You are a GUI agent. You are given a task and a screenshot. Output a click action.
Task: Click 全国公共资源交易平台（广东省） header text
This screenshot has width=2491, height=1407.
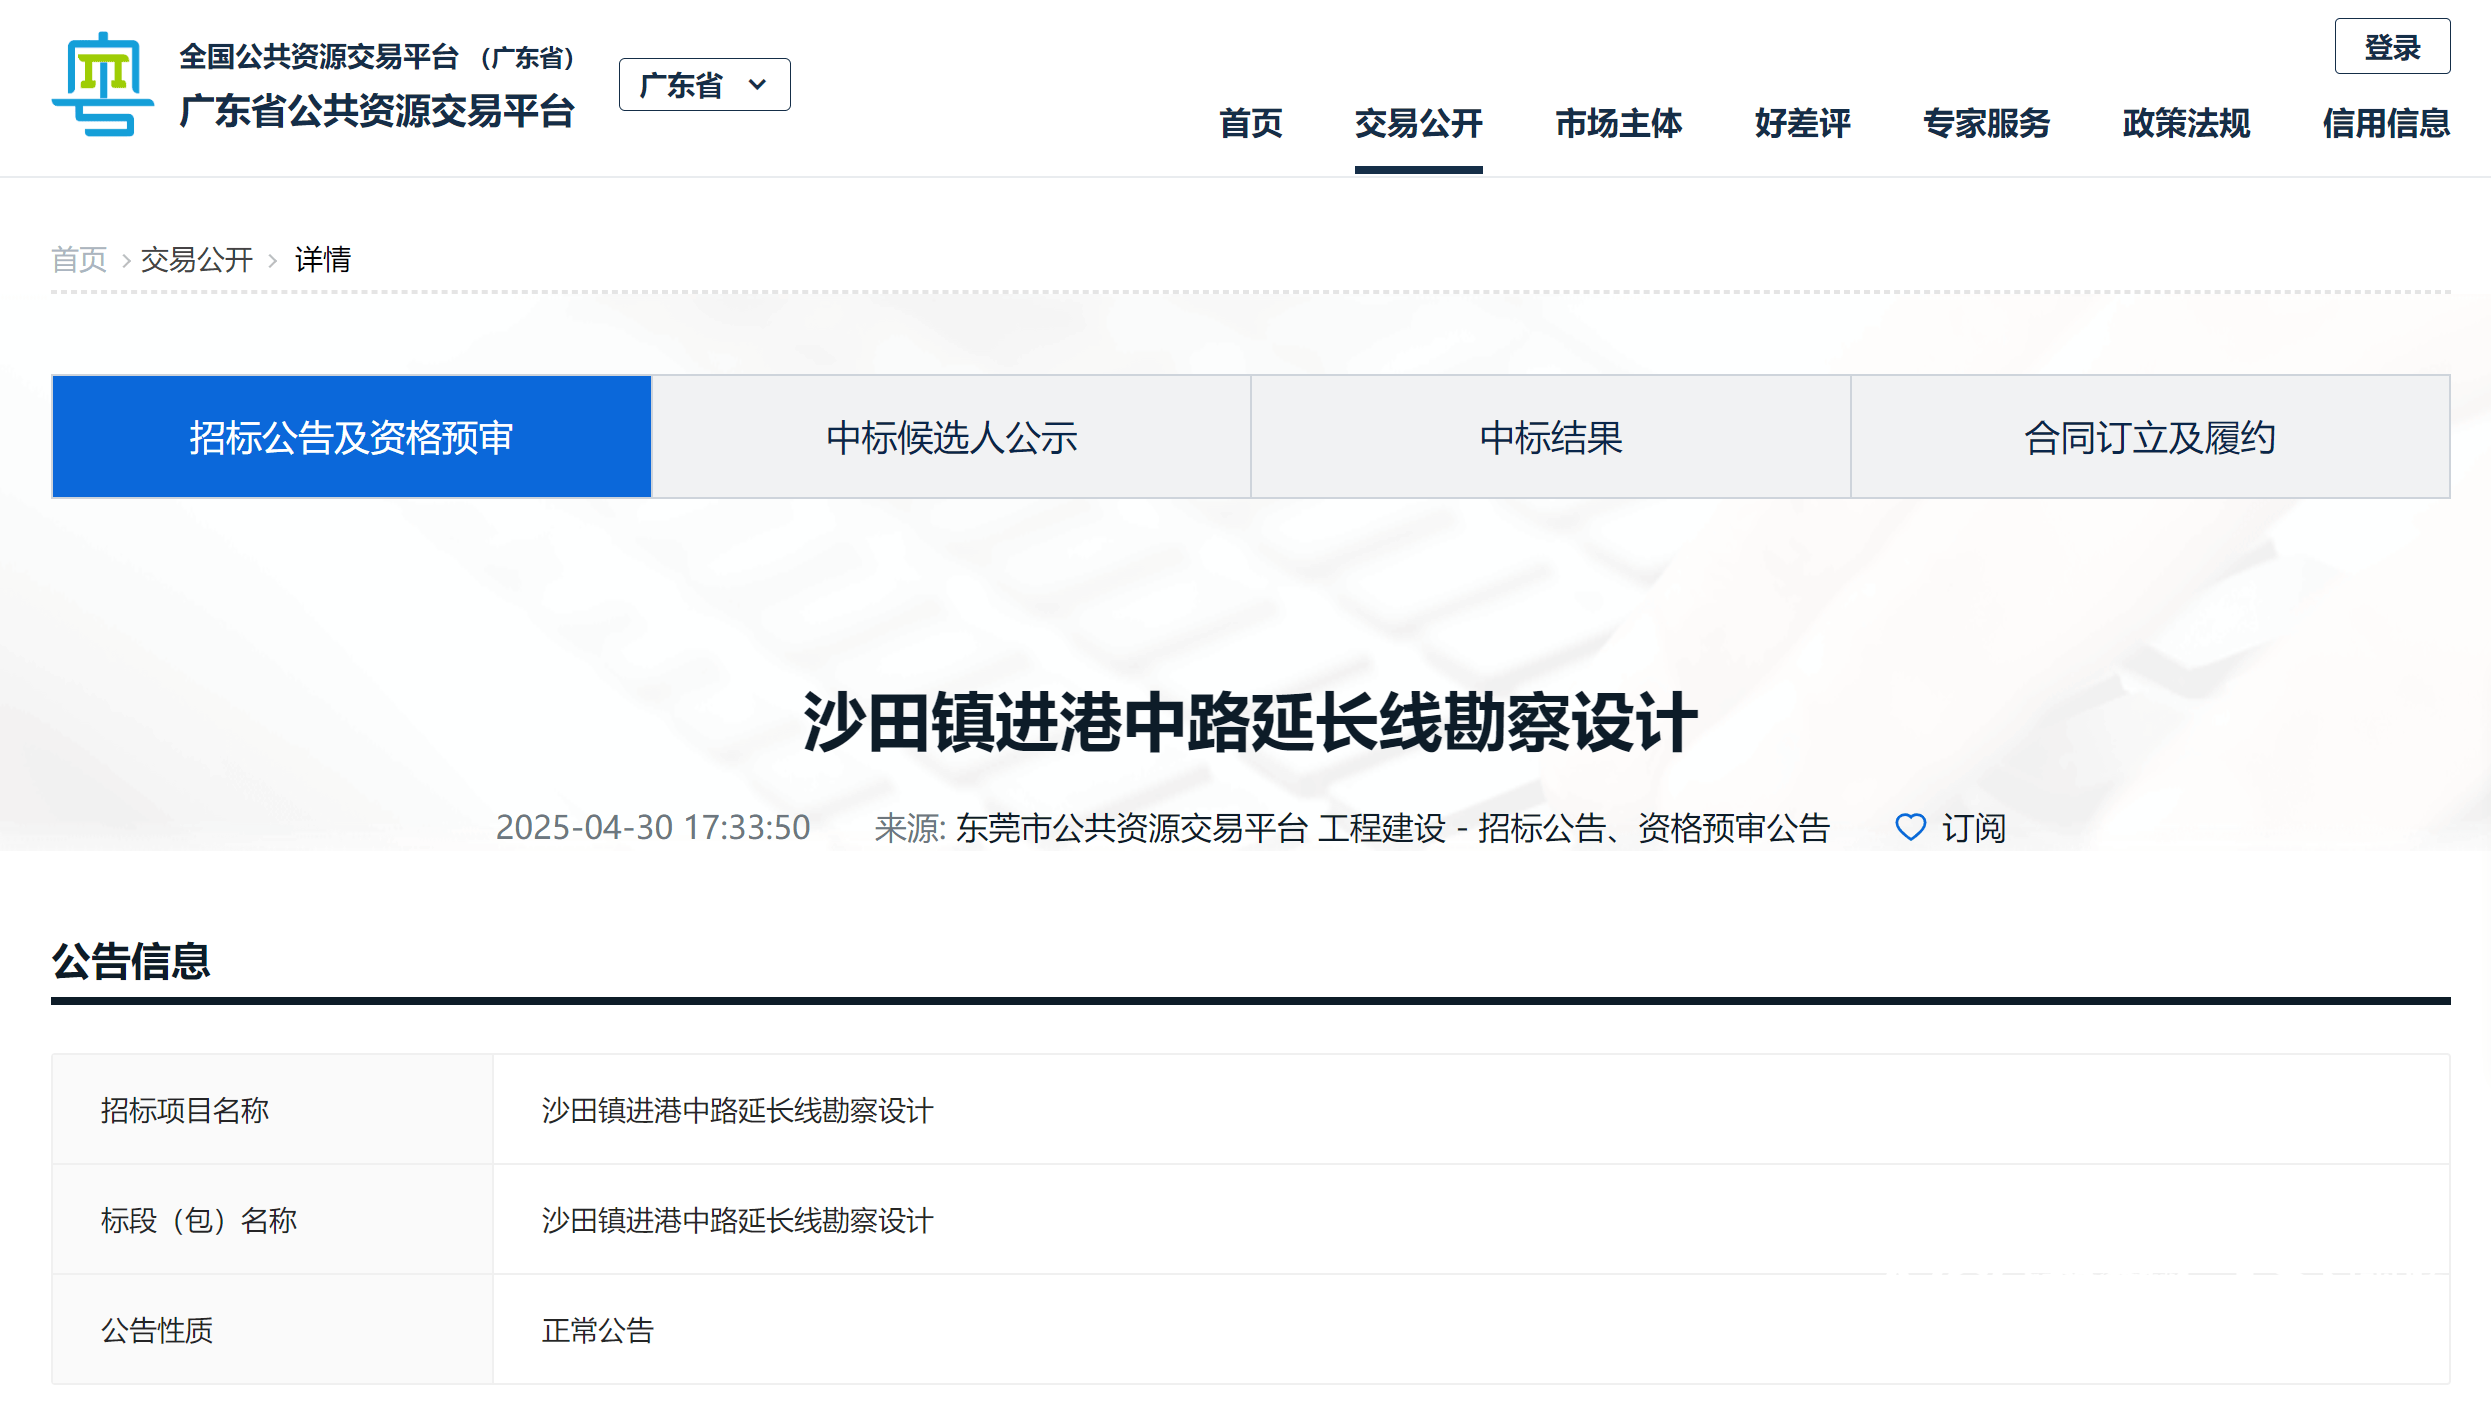pyautogui.click(x=377, y=57)
